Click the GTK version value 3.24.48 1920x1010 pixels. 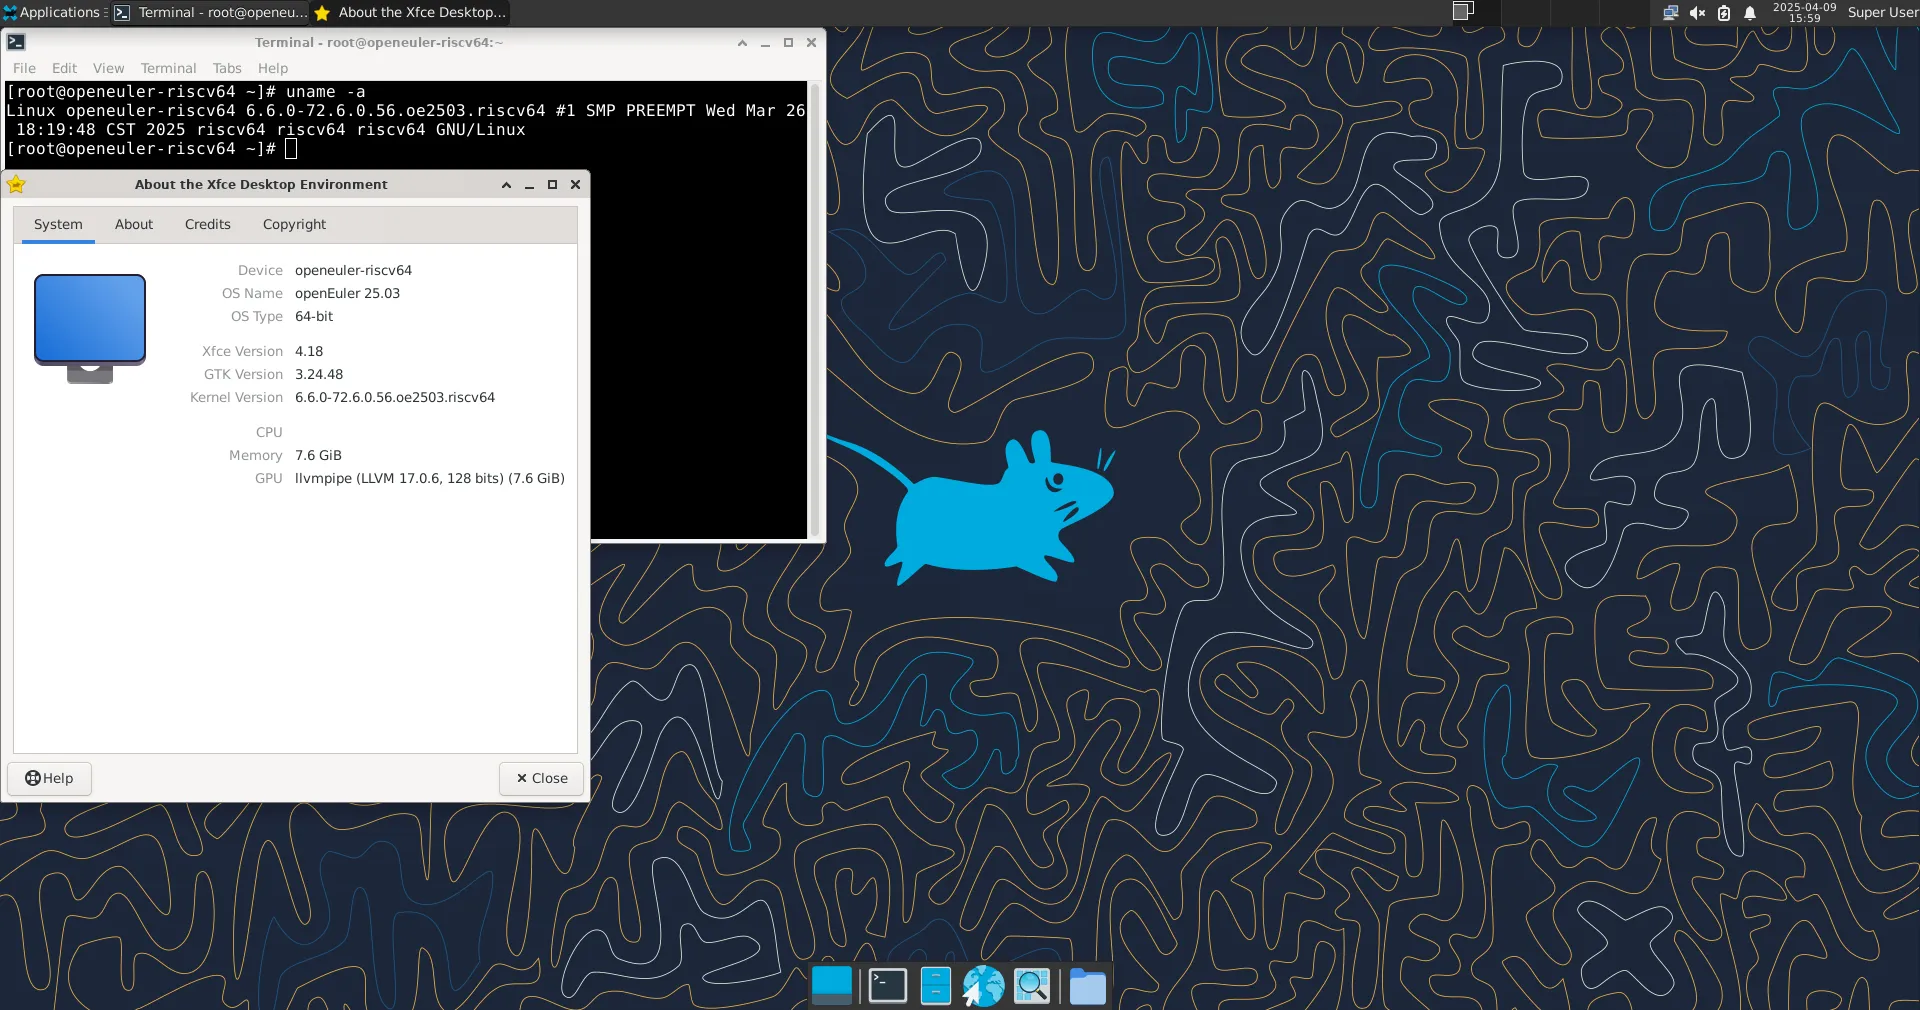coord(319,374)
